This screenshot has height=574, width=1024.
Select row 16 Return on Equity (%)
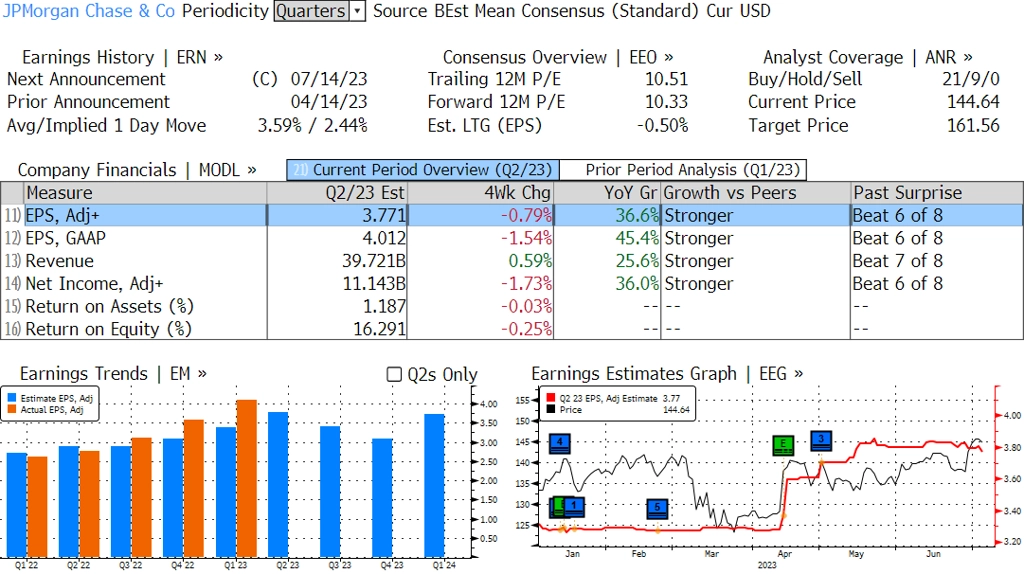pyautogui.click(x=512, y=329)
